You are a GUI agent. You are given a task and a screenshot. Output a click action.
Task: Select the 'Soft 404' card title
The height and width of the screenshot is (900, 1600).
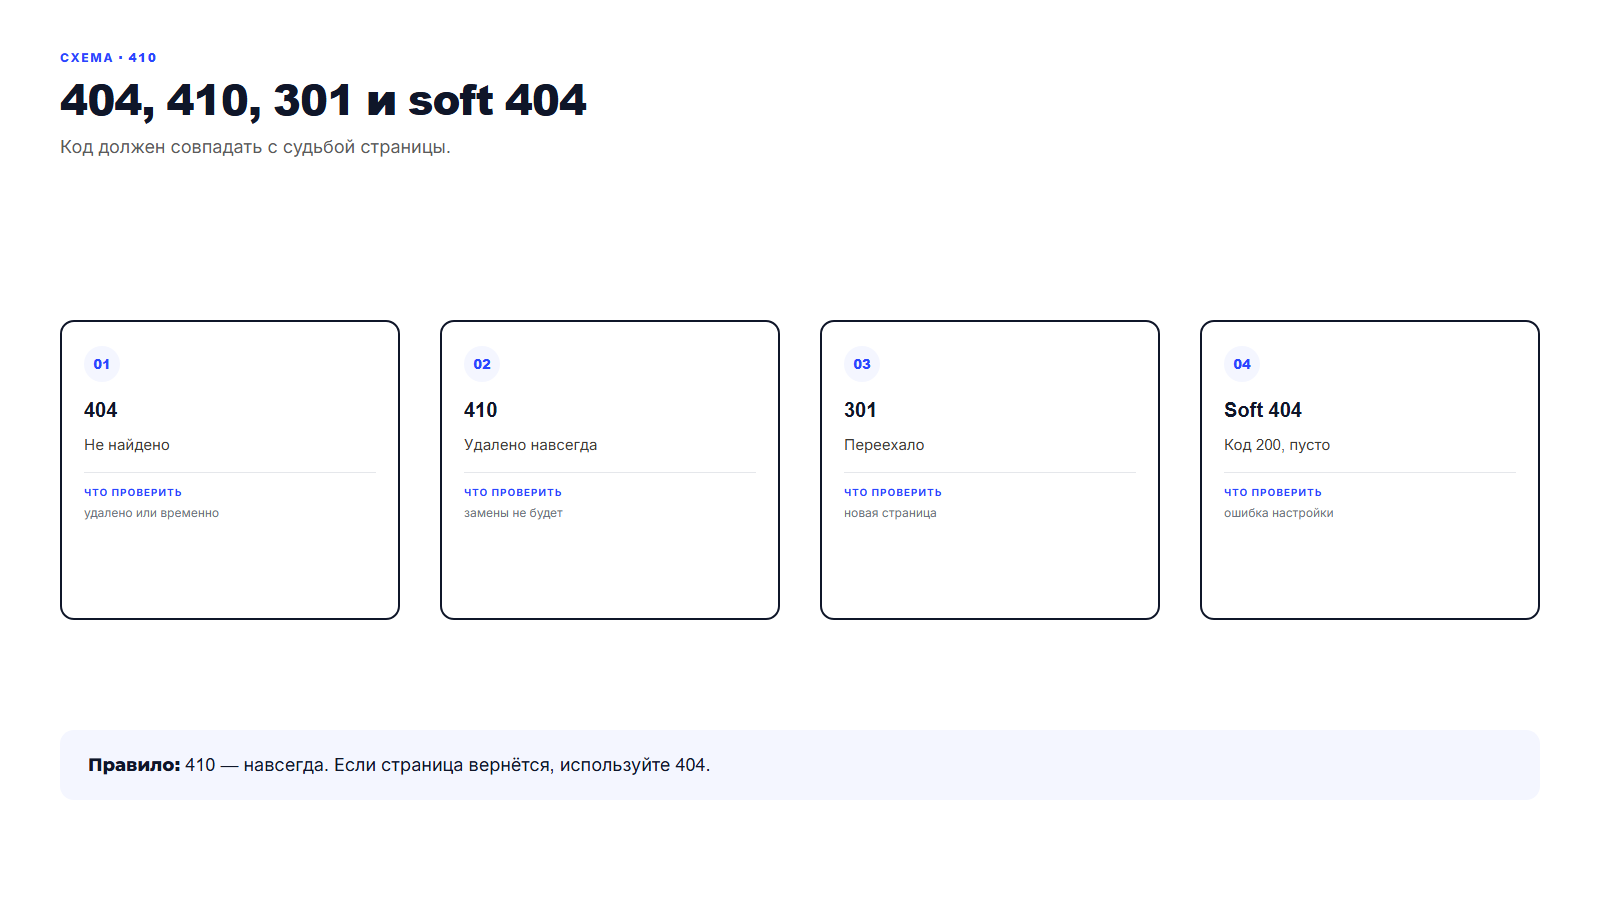click(x=1263, y=410)
